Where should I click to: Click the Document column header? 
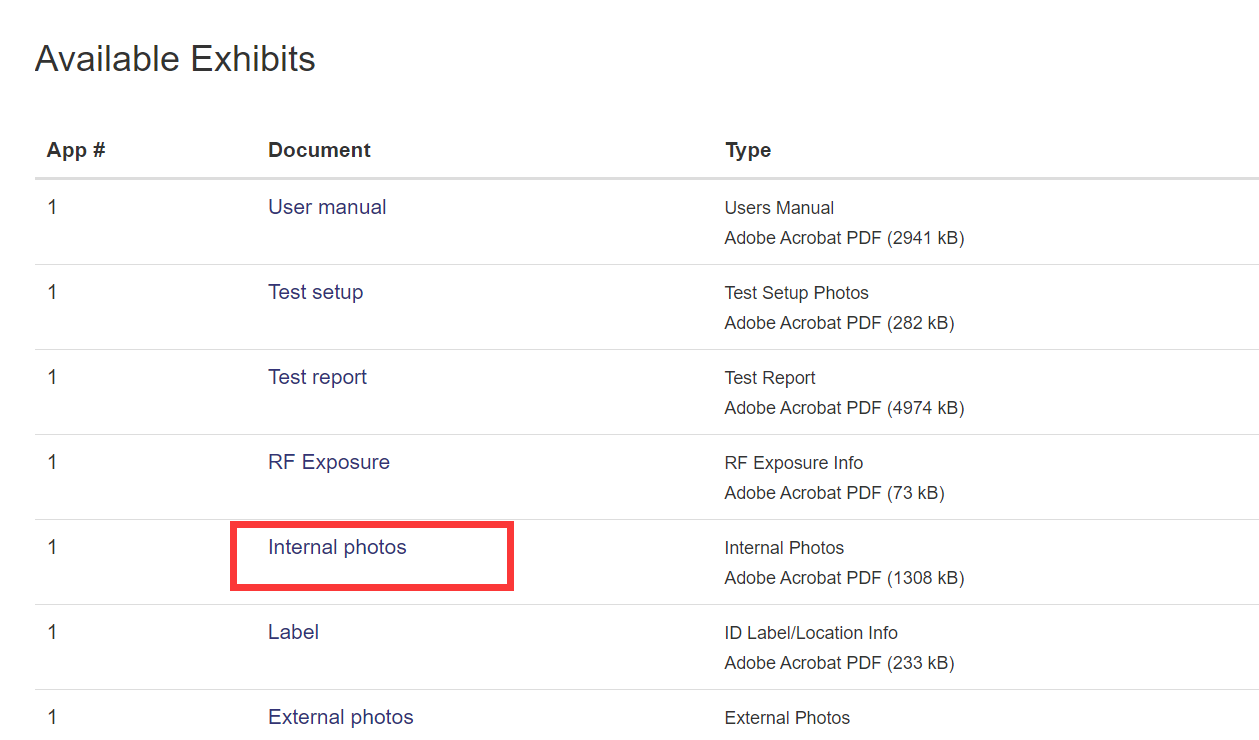coord(319,150)
